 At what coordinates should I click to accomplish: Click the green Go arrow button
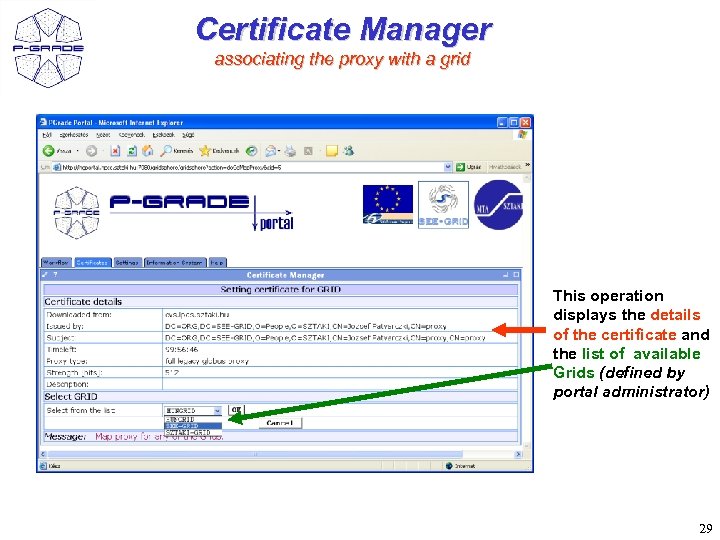point(460,167)
